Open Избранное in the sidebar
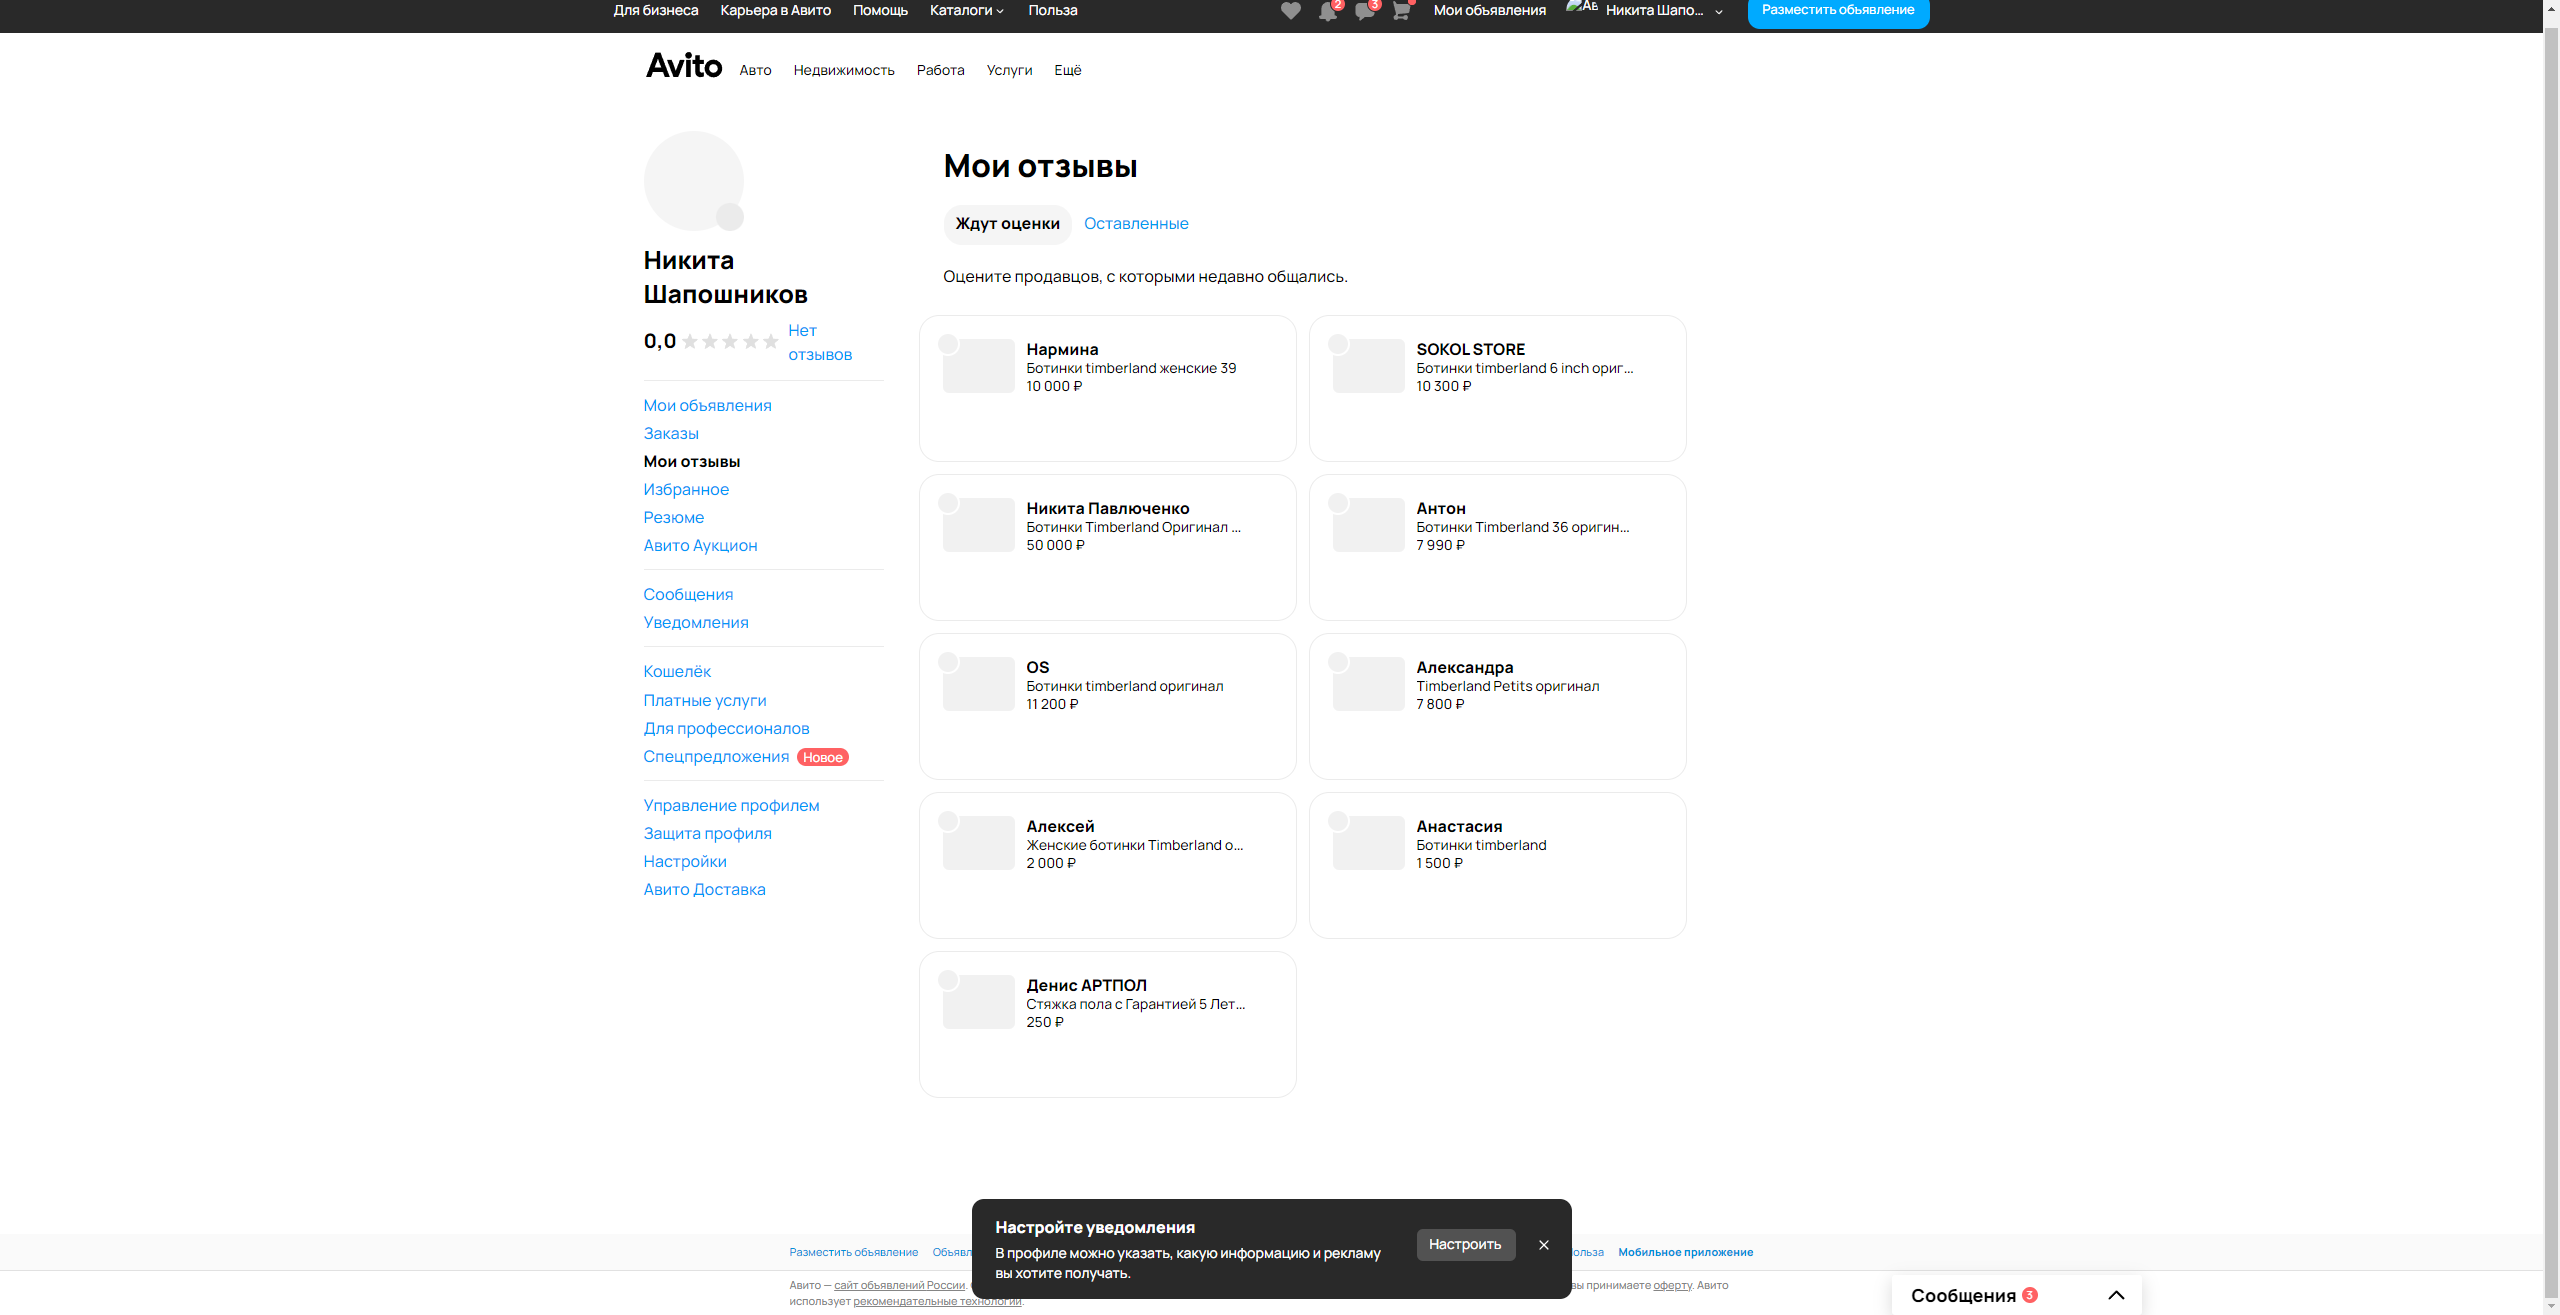Viewport: 2560px width, 1315px height. (x=686, y=490)
